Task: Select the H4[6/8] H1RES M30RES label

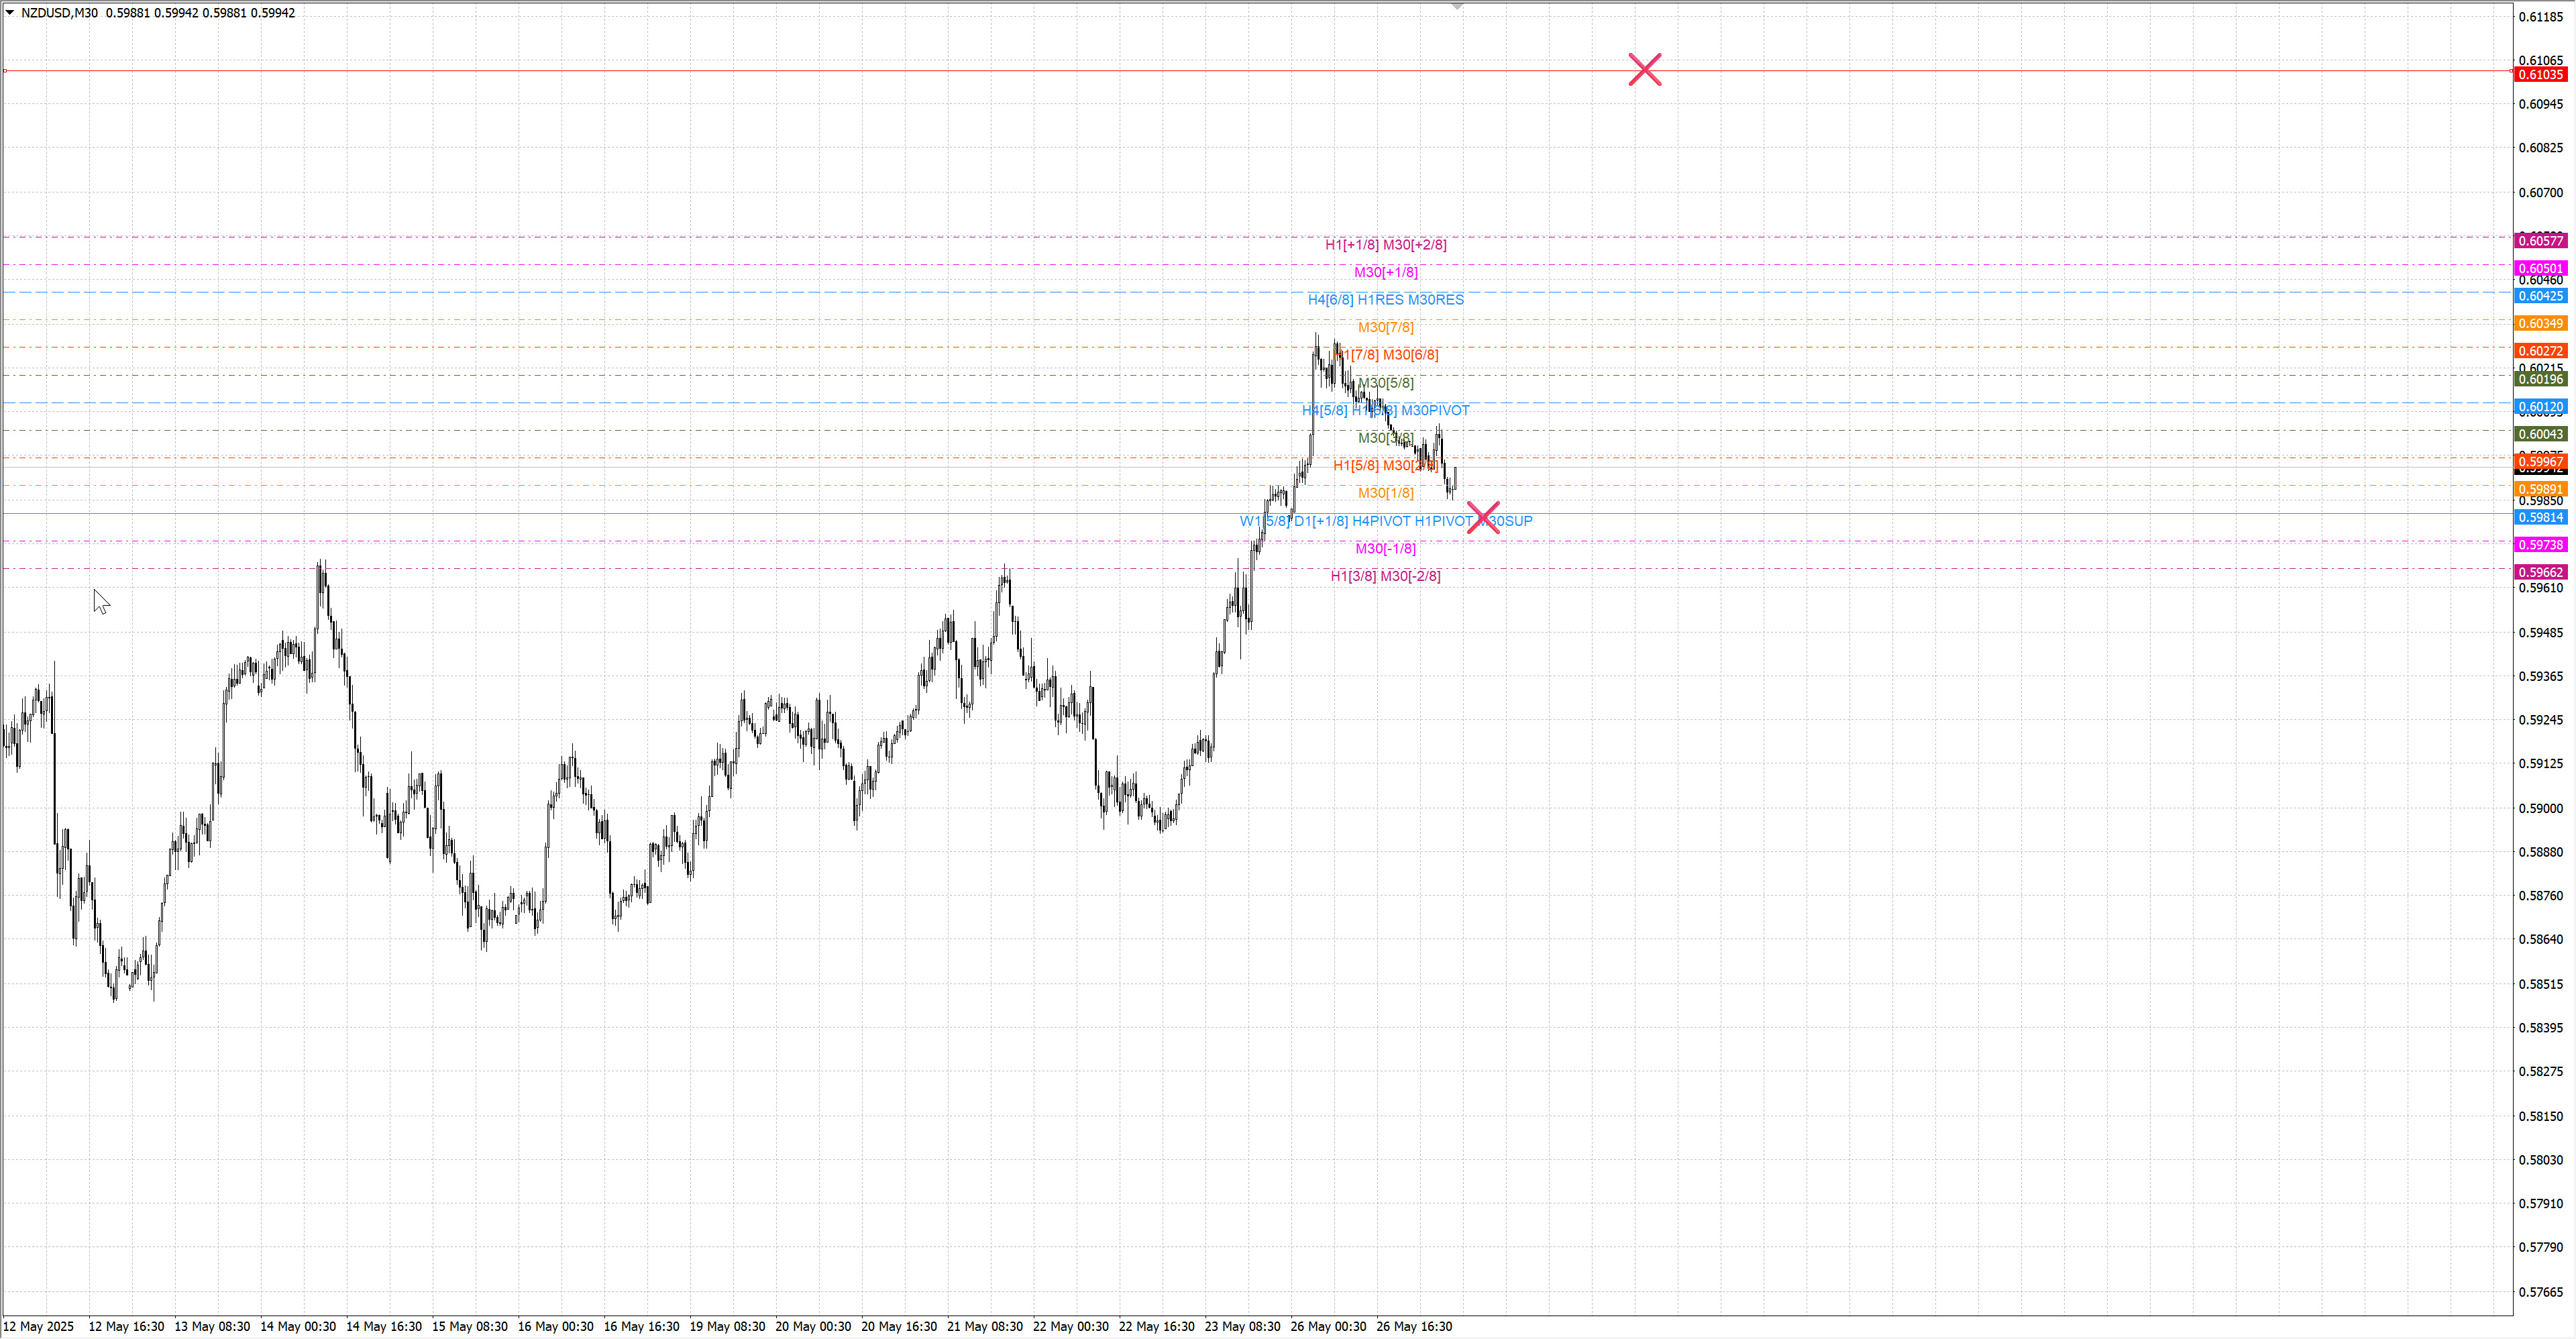Action: point(1385,300)
